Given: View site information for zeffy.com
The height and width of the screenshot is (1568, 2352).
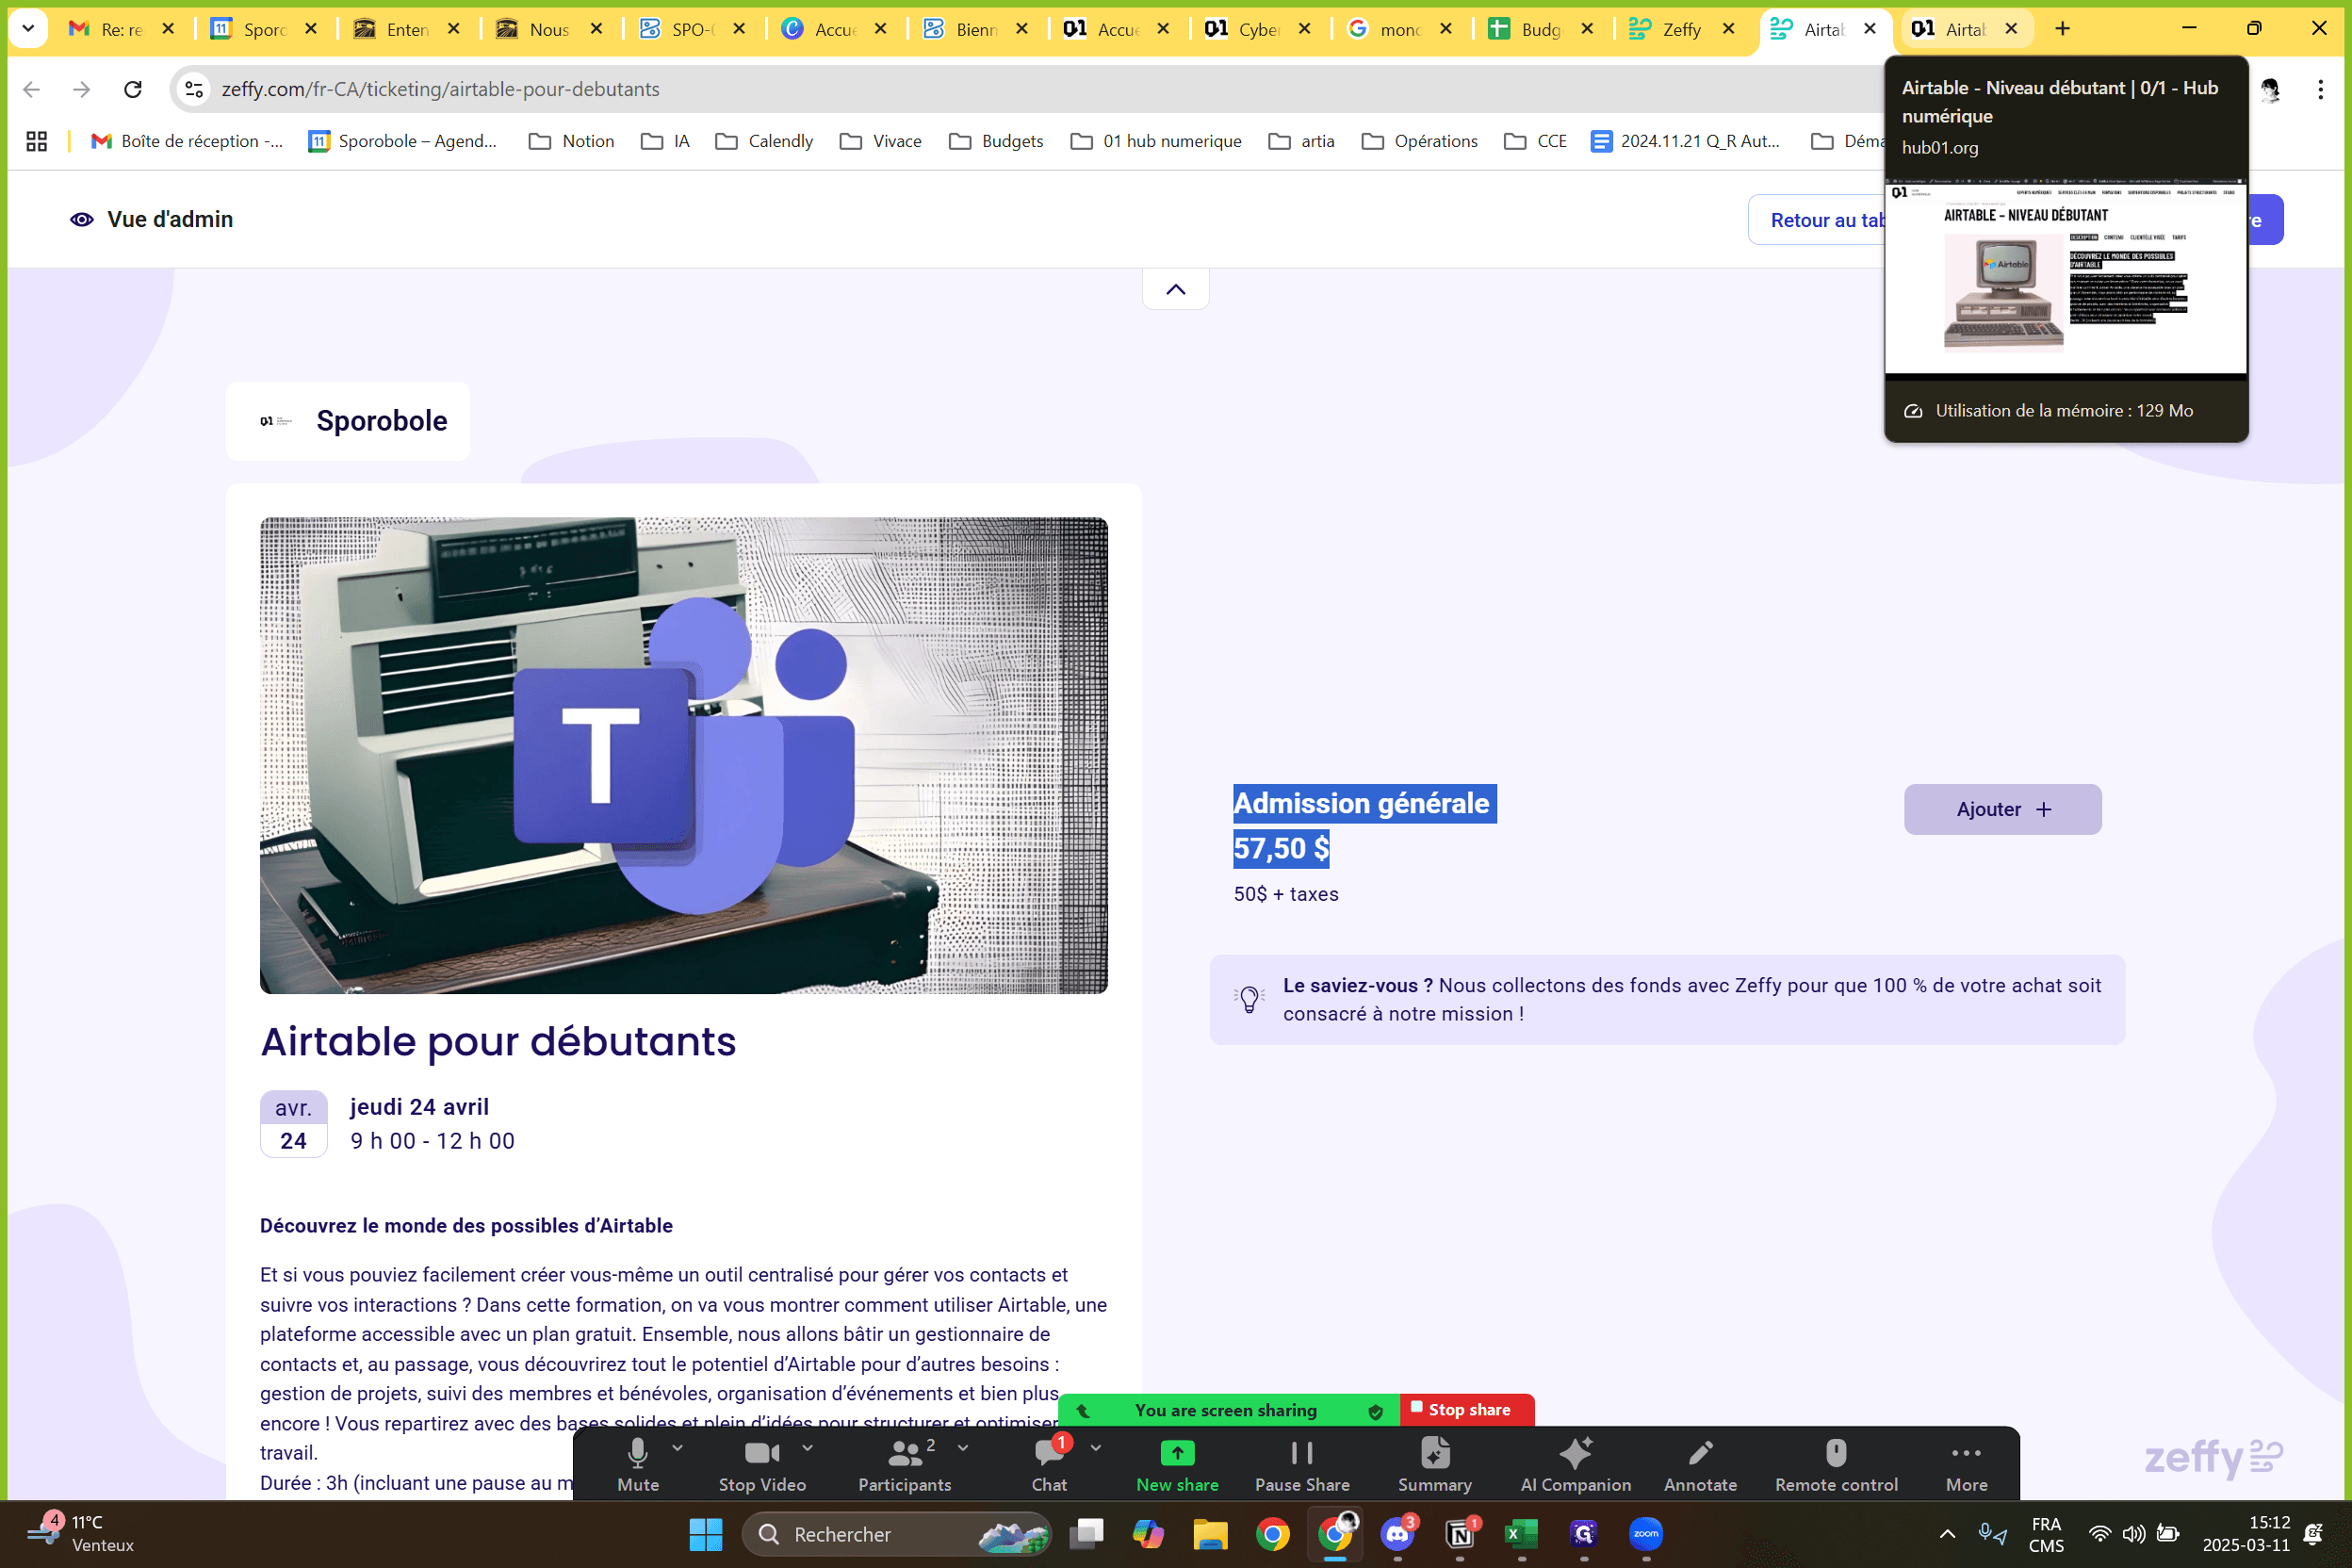Looking at the screenshot, I should [x=194, y=89].
